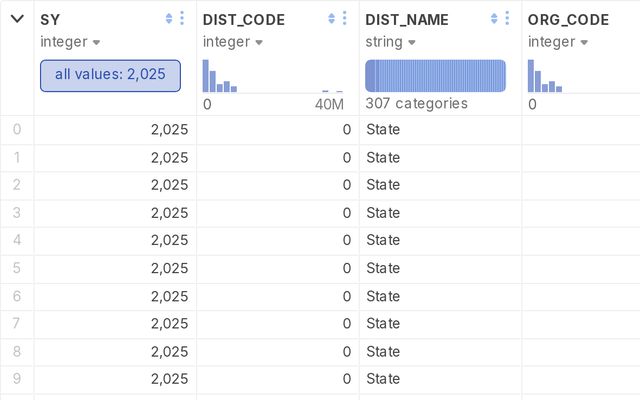Viewport: 640px width, 400px height.
Task: Collapse the column summaries with the top-left chevron
Action: 17,19
